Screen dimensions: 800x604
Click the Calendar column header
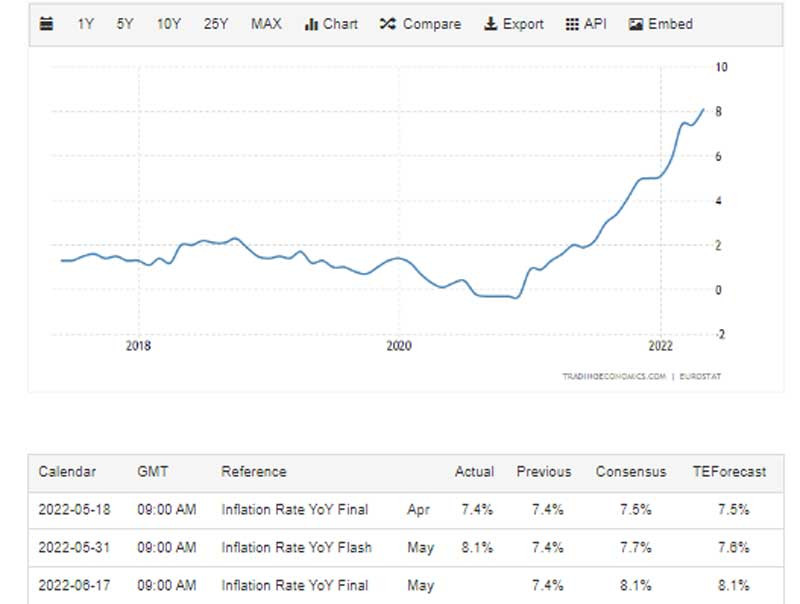(x=68, y=471)
